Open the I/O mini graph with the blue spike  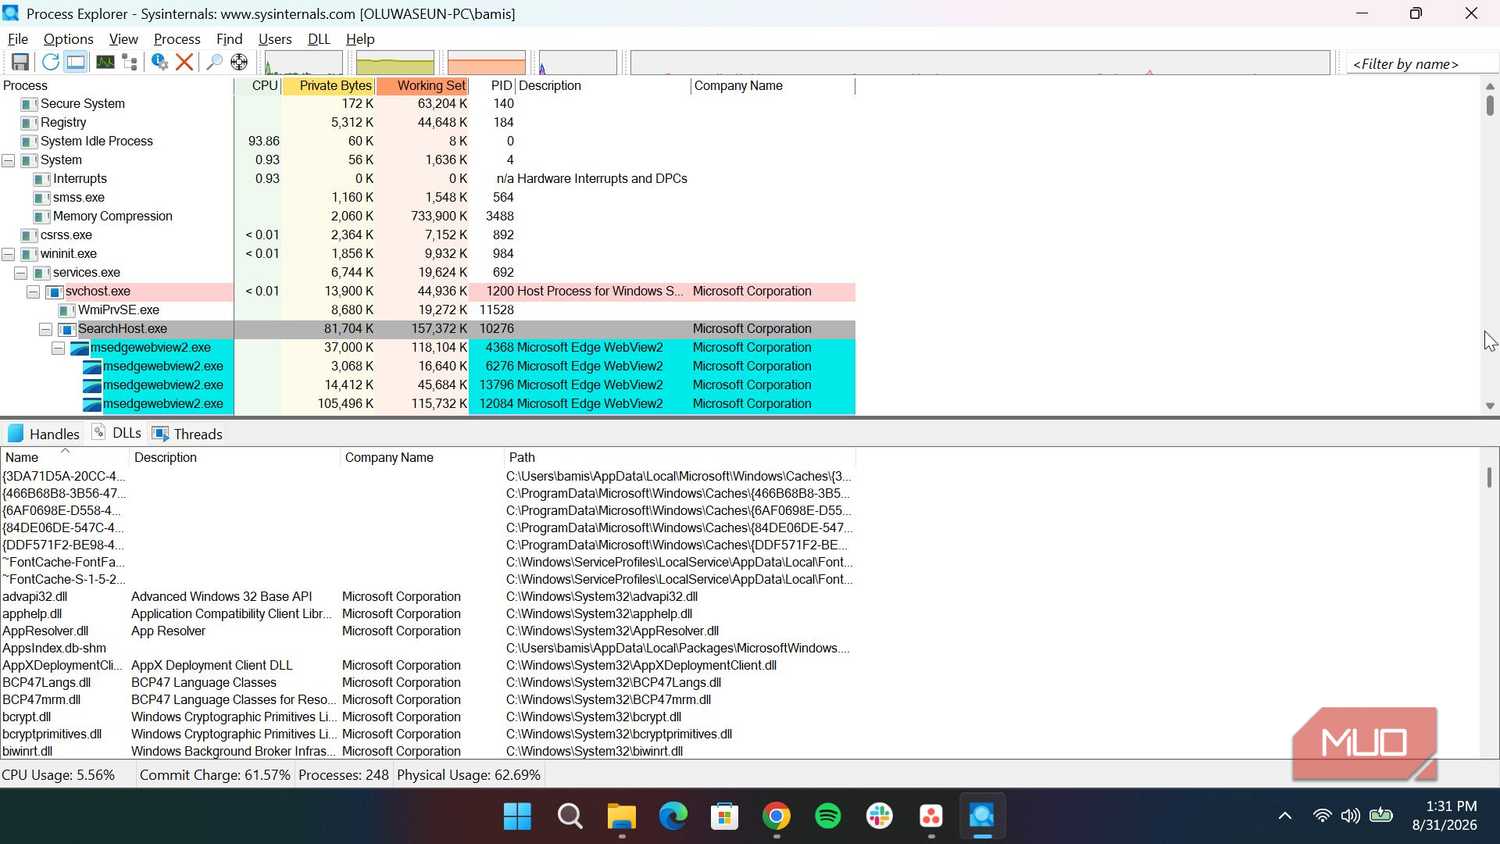578,63
